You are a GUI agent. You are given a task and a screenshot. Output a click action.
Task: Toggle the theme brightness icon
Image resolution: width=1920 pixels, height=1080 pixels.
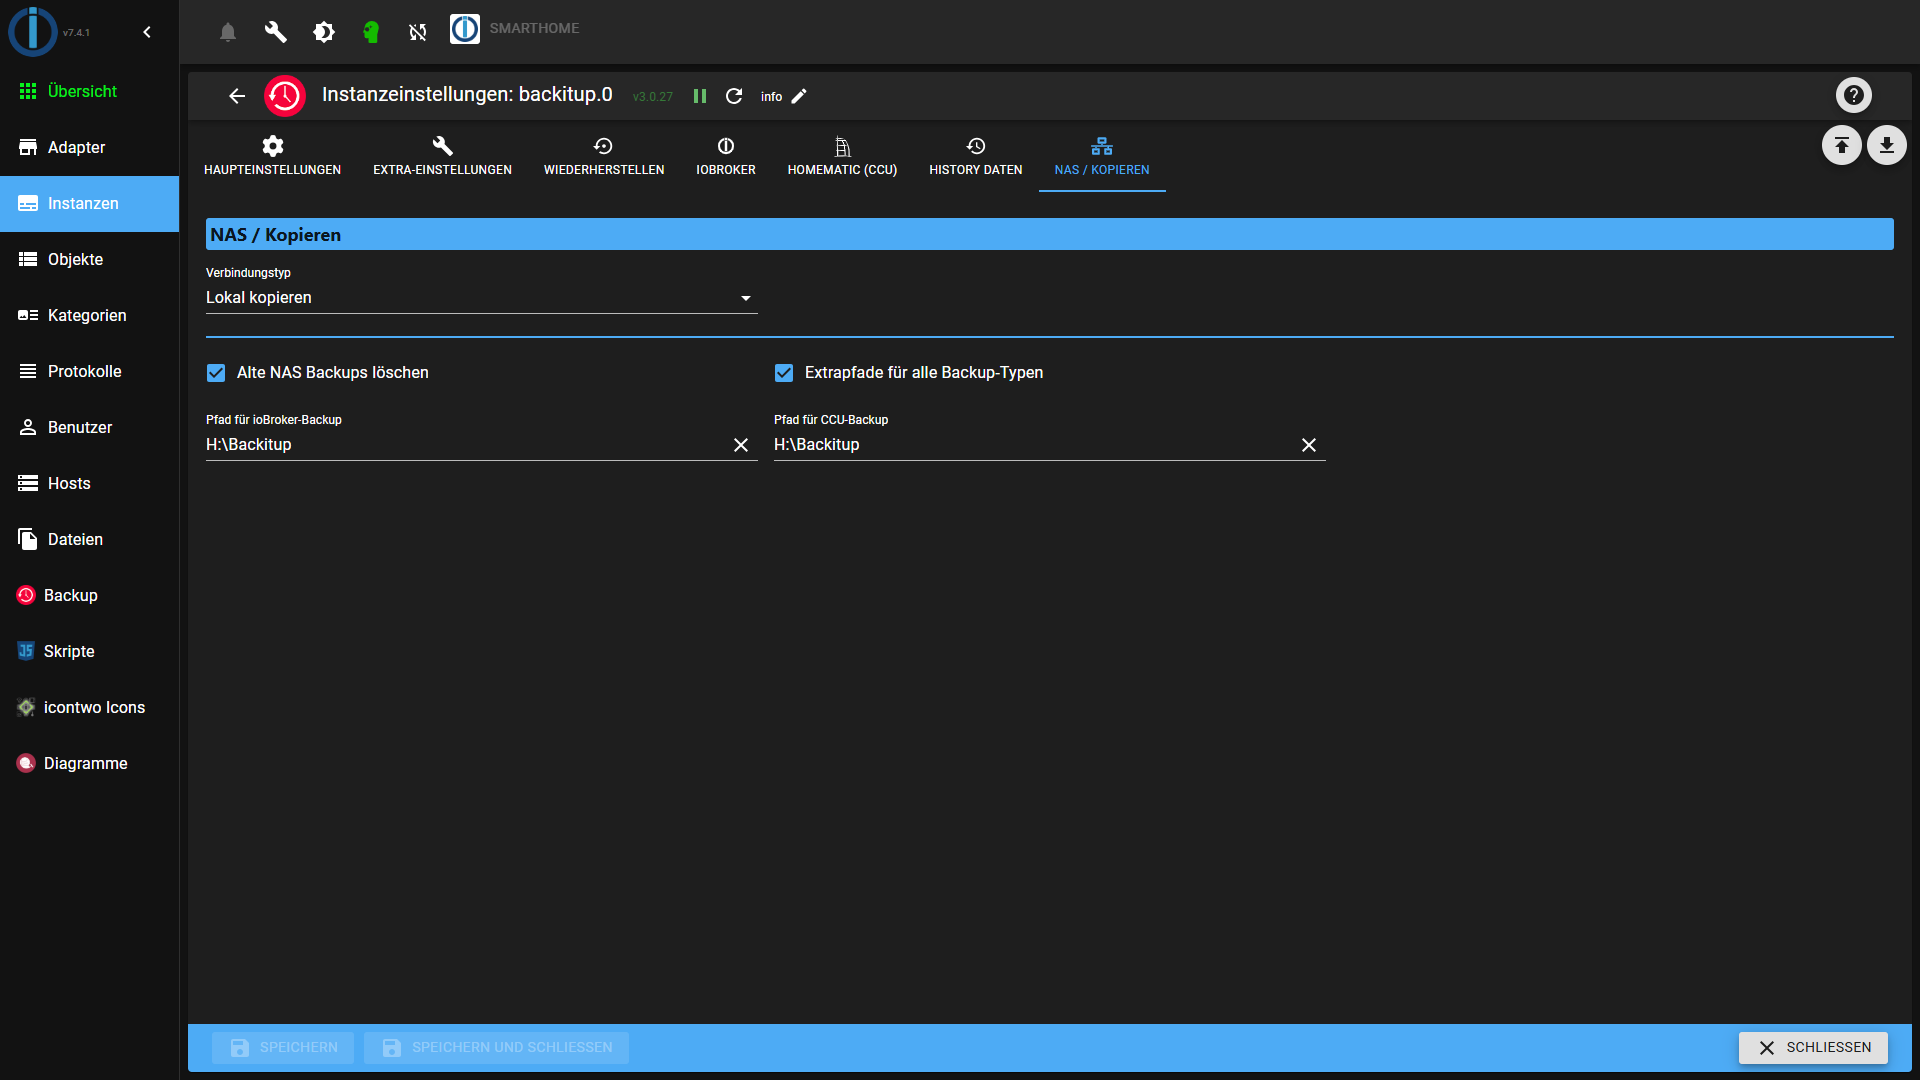(324, 32)
